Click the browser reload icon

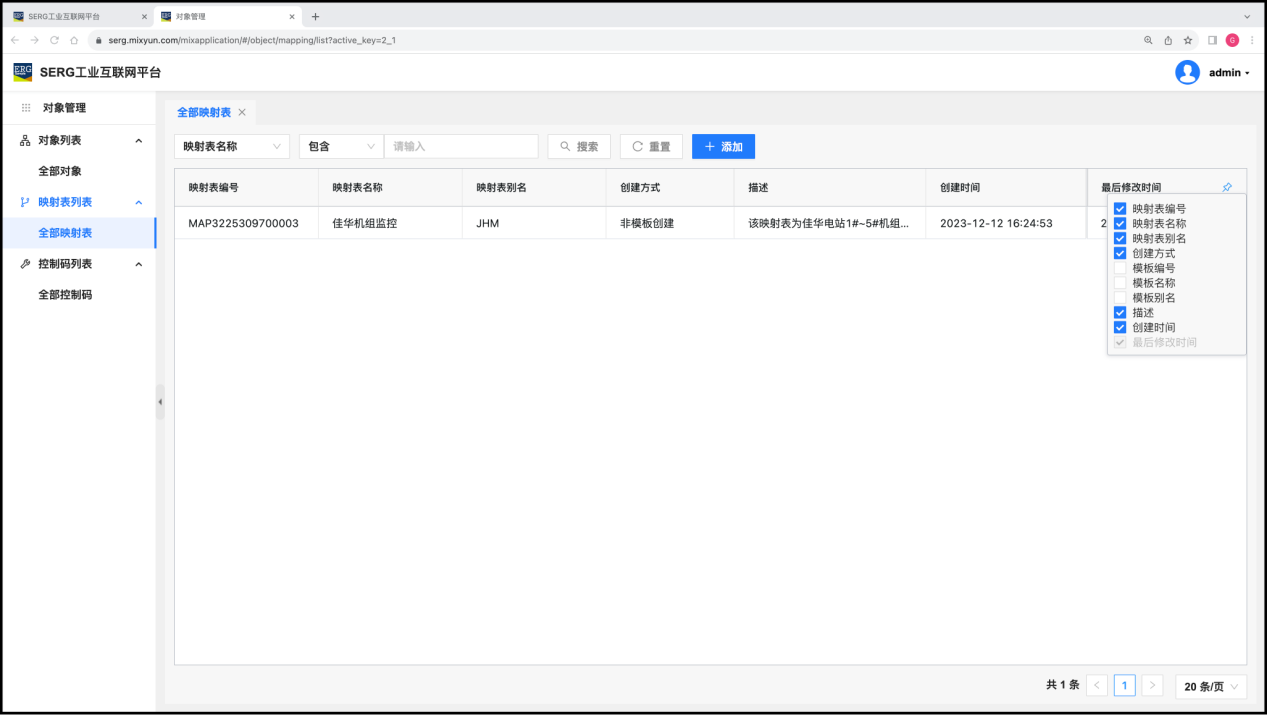pyautogui.click(x=54, y=40)
